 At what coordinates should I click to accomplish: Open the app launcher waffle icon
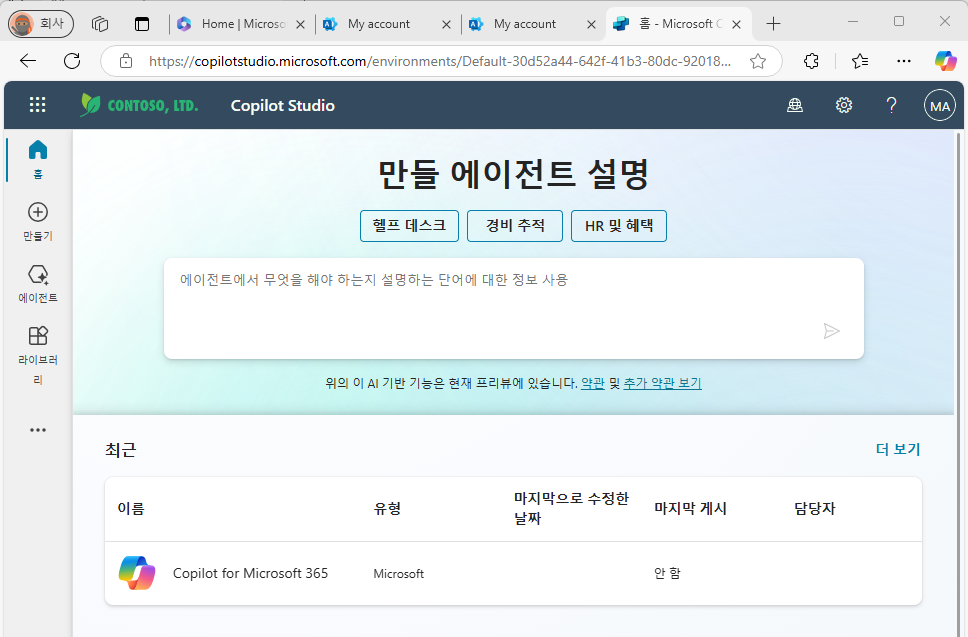38,104
